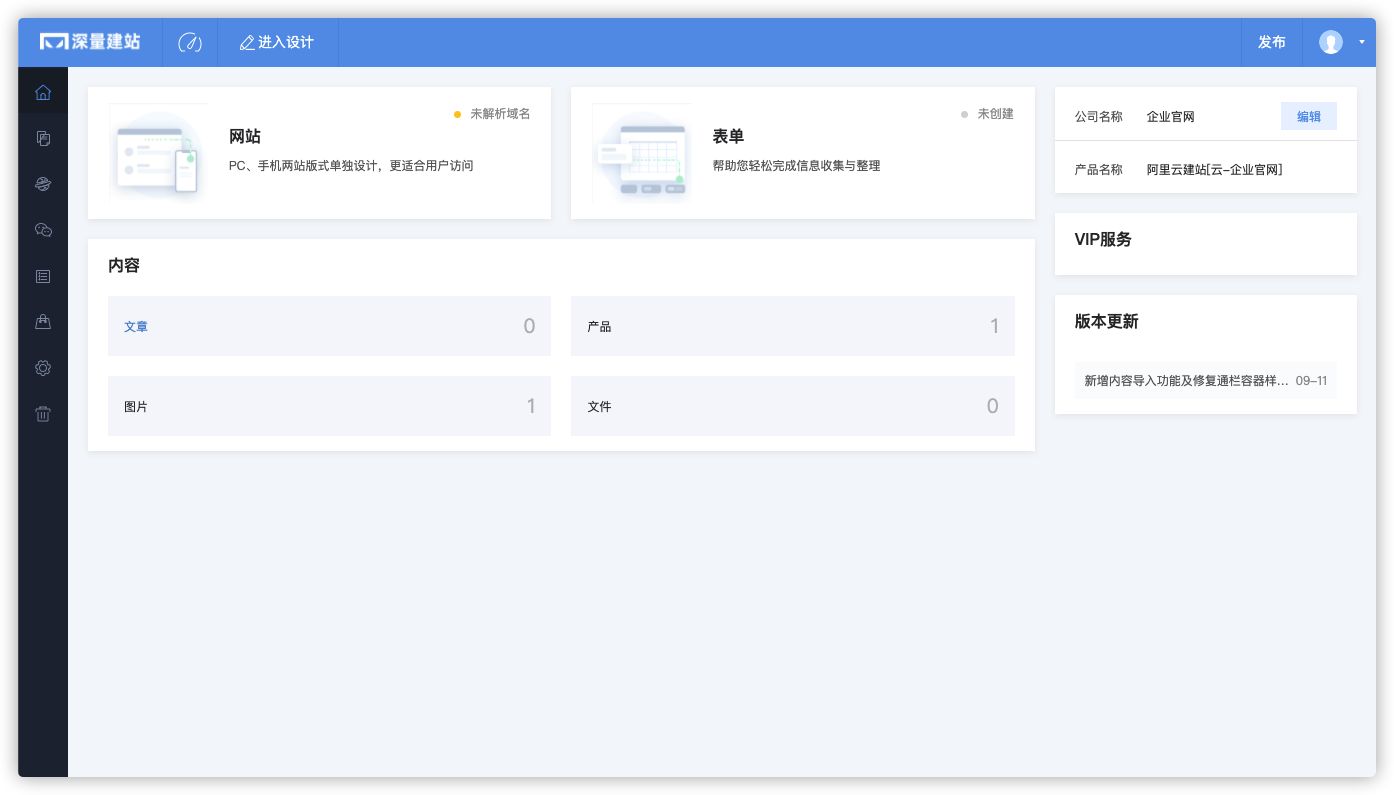Click the form illustration thumbnail
The image size is (1394, 795).
point(641,153)
